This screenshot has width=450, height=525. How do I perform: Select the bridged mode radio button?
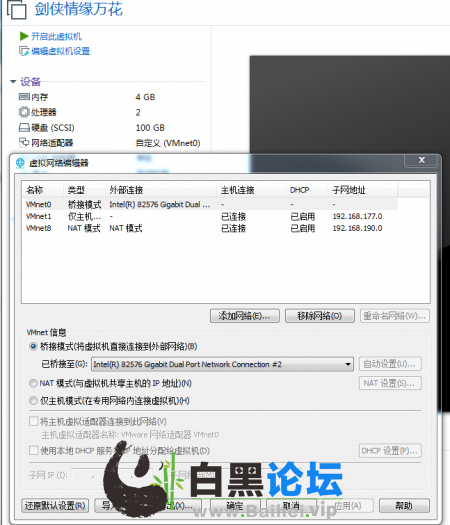coord(33,346)
